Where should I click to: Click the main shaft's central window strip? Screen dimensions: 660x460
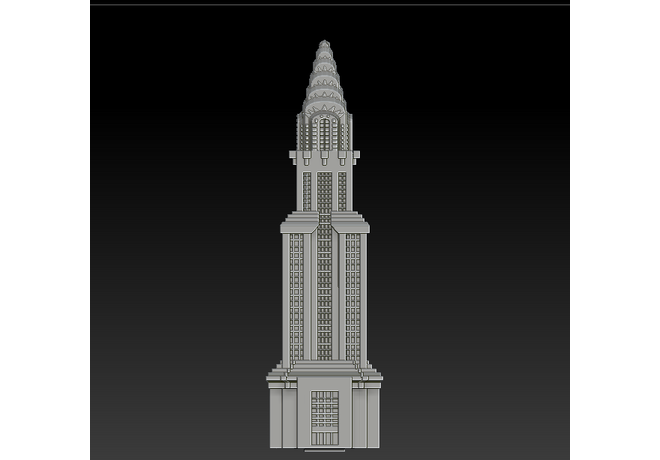324,295
